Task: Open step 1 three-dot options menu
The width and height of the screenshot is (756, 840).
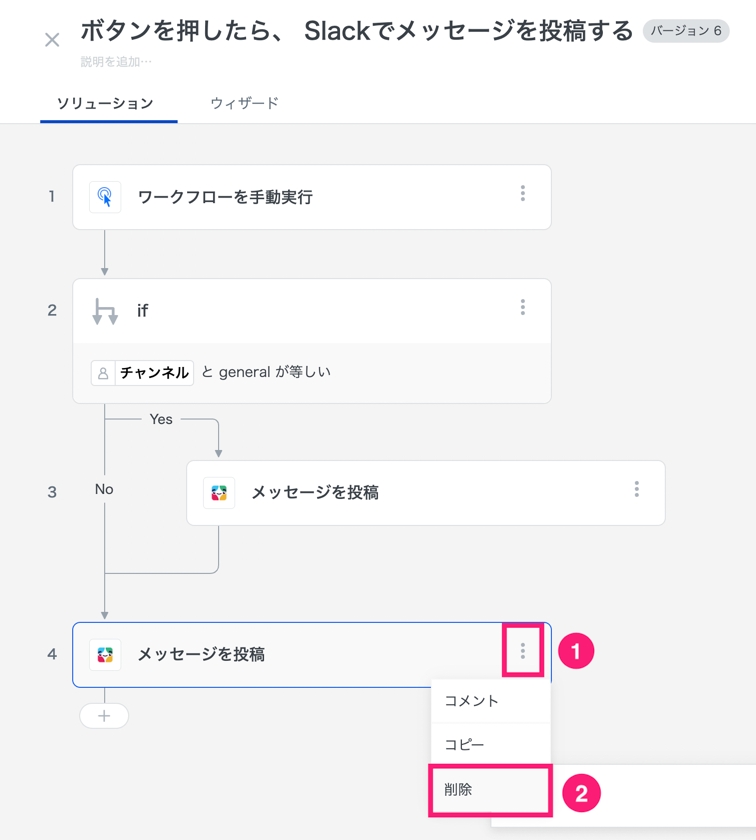Action: [522, 194]
